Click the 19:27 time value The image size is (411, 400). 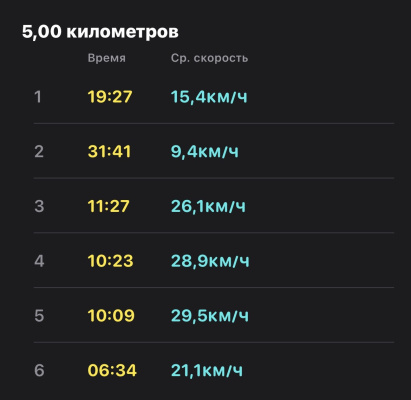110,97
